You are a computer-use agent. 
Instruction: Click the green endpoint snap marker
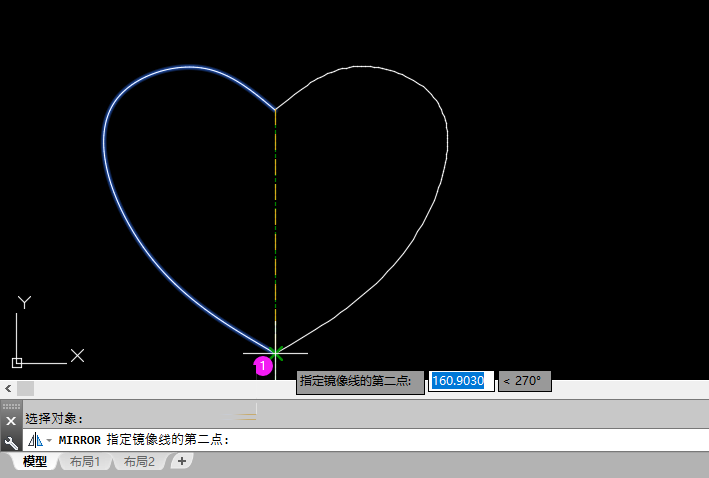coord(275,352)
